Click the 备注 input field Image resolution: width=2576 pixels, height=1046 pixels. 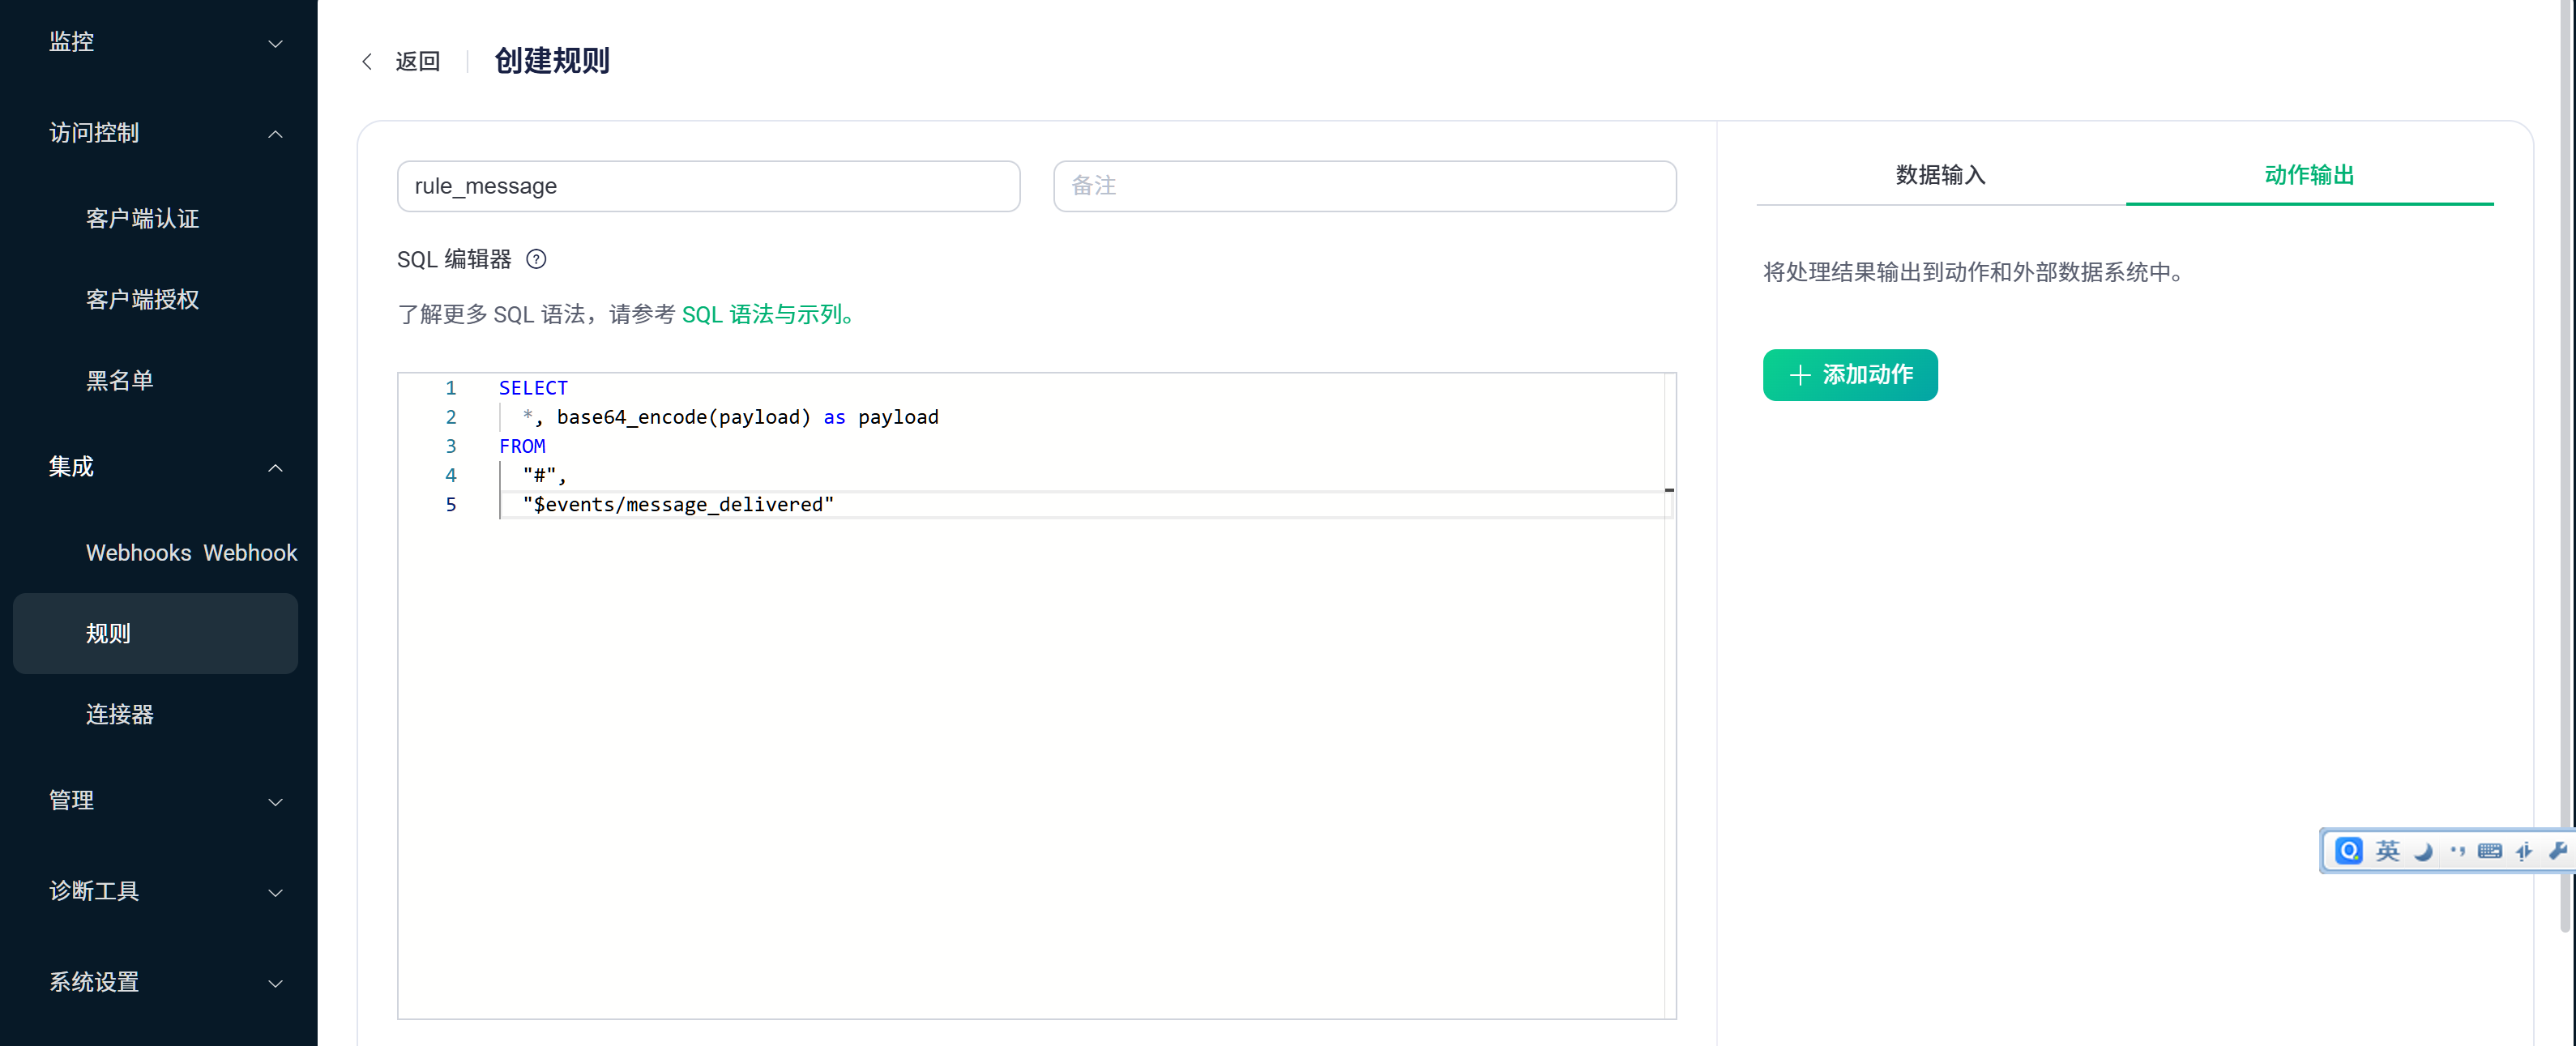pos(1364,187)
